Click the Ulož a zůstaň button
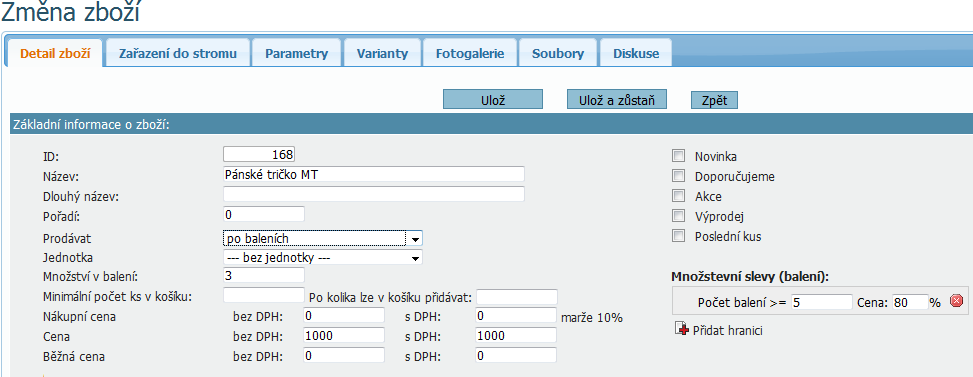This screenshot has width=973, height=377. coord(617,99)
